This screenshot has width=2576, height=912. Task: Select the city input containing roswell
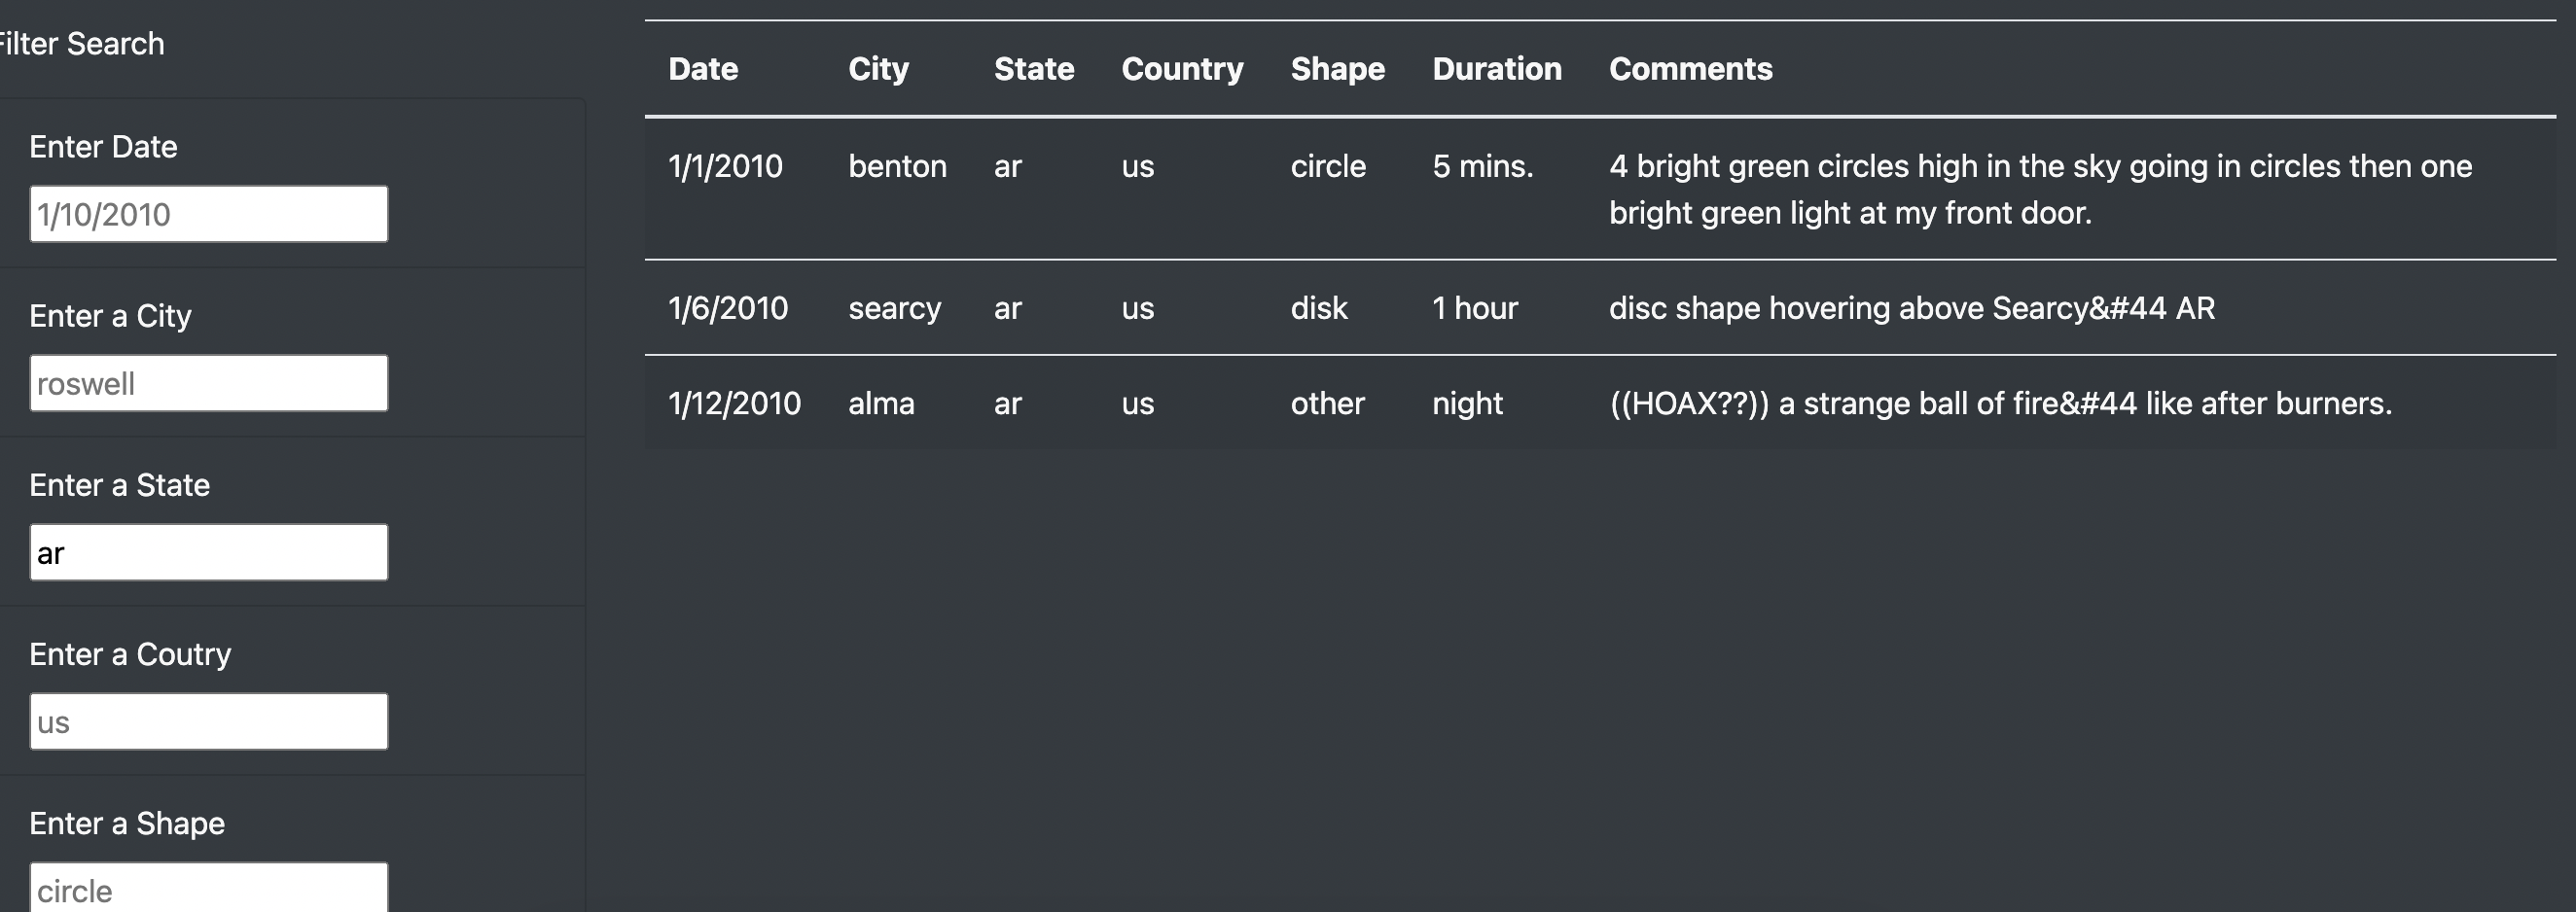pos(207,382)
